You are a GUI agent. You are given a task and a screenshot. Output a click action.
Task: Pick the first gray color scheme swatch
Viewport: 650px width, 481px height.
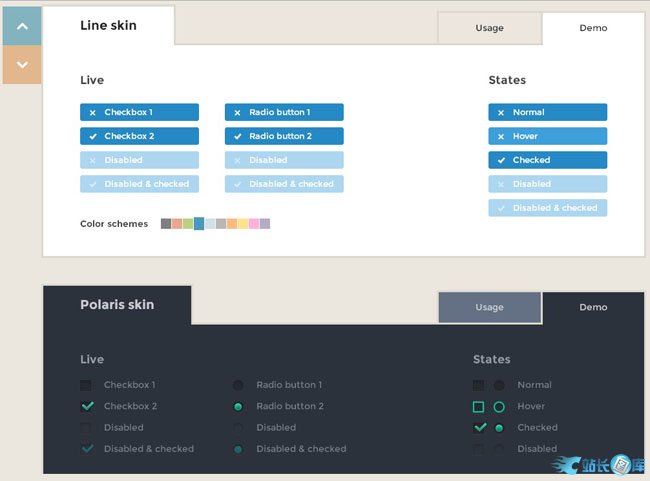pos(166,224)
